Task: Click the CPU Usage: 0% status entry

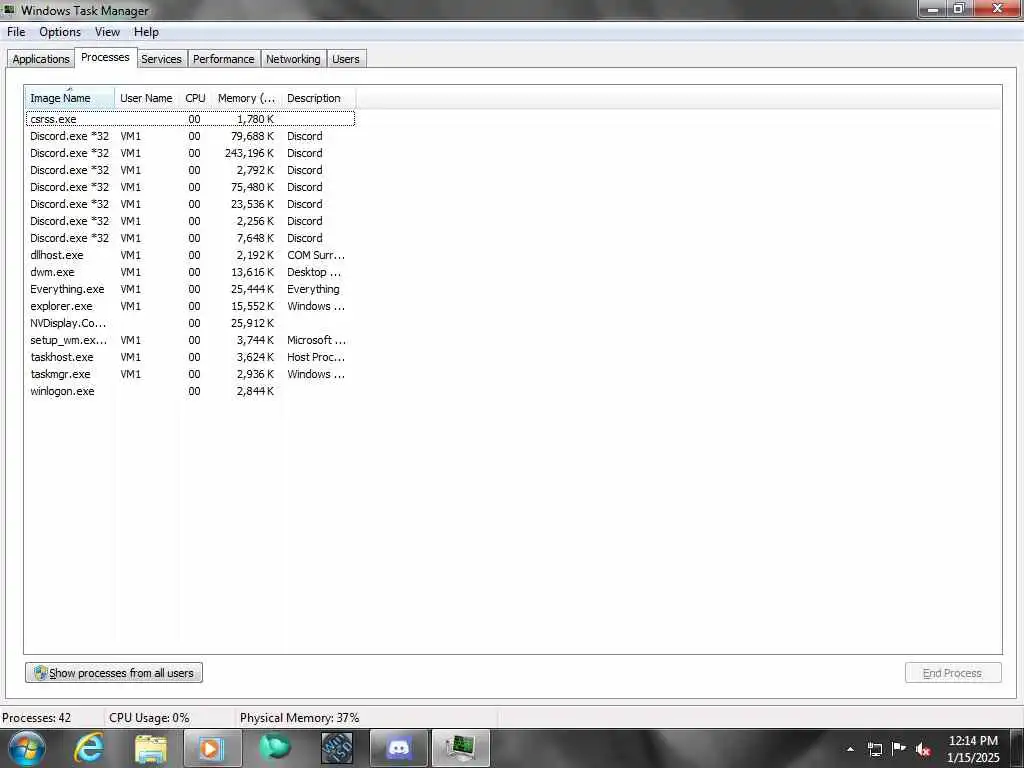Action: (x=149, y=718)
